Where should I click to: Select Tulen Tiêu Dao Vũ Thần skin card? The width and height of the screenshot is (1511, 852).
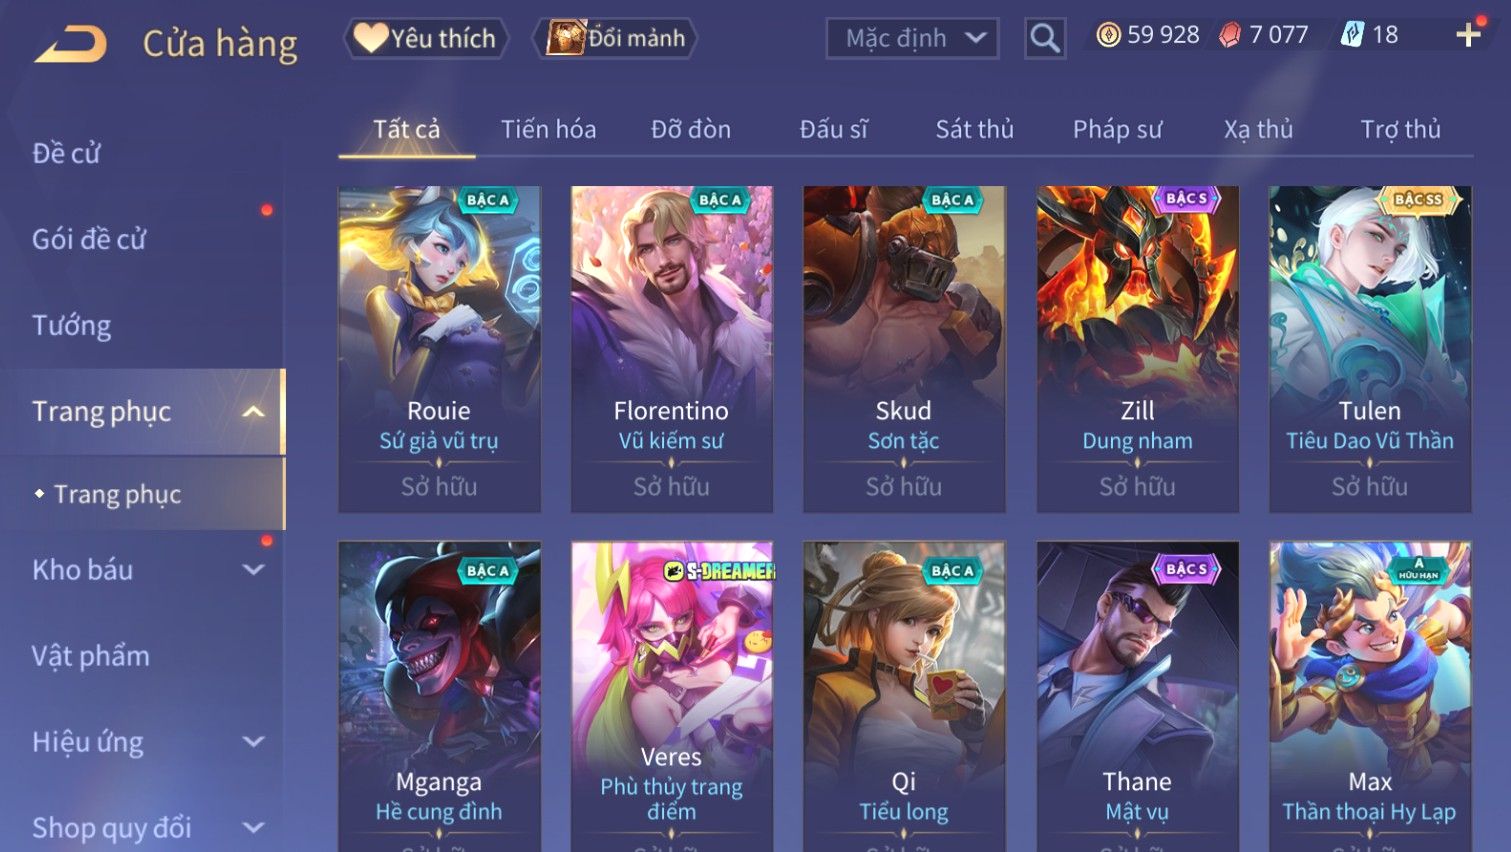[1370, 349]
